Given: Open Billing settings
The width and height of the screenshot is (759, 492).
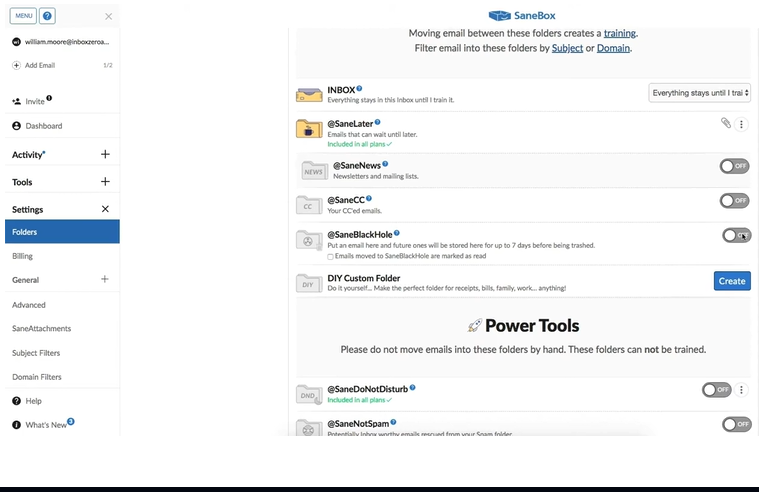Looking at the screenshot, I should pos(22,256).
